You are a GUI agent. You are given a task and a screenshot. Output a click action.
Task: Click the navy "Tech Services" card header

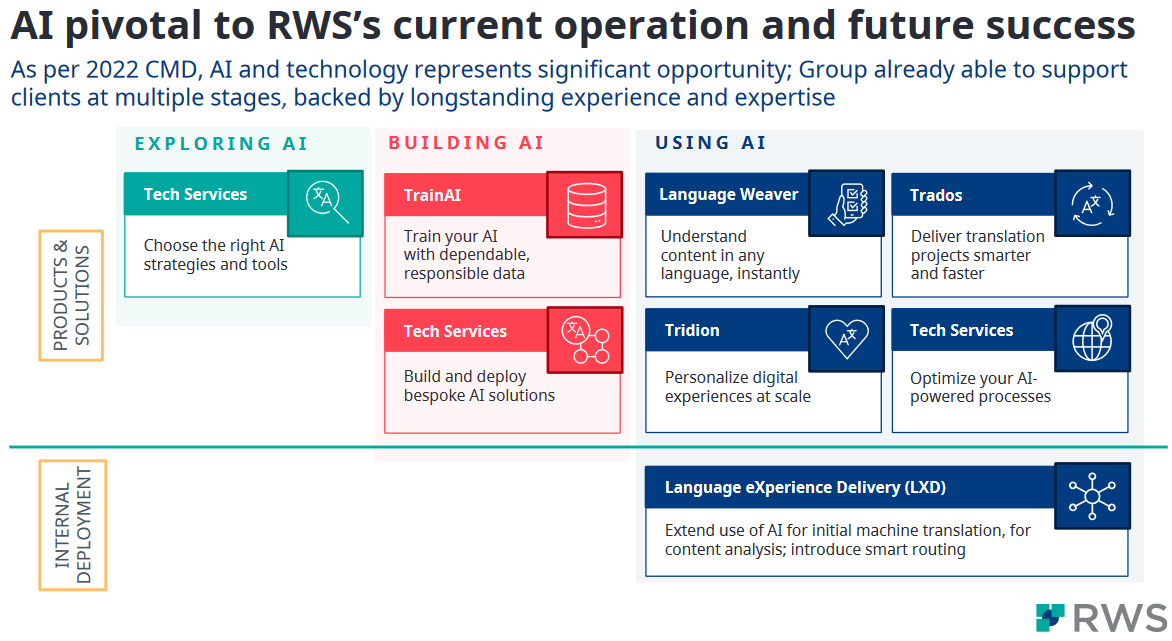[973, 330]
